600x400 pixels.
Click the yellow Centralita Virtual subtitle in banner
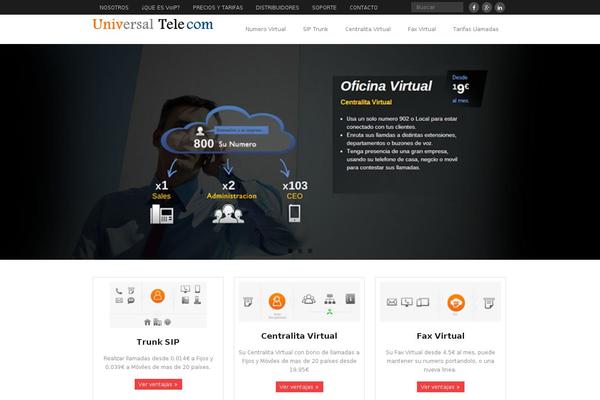click(x=366, y=102)
